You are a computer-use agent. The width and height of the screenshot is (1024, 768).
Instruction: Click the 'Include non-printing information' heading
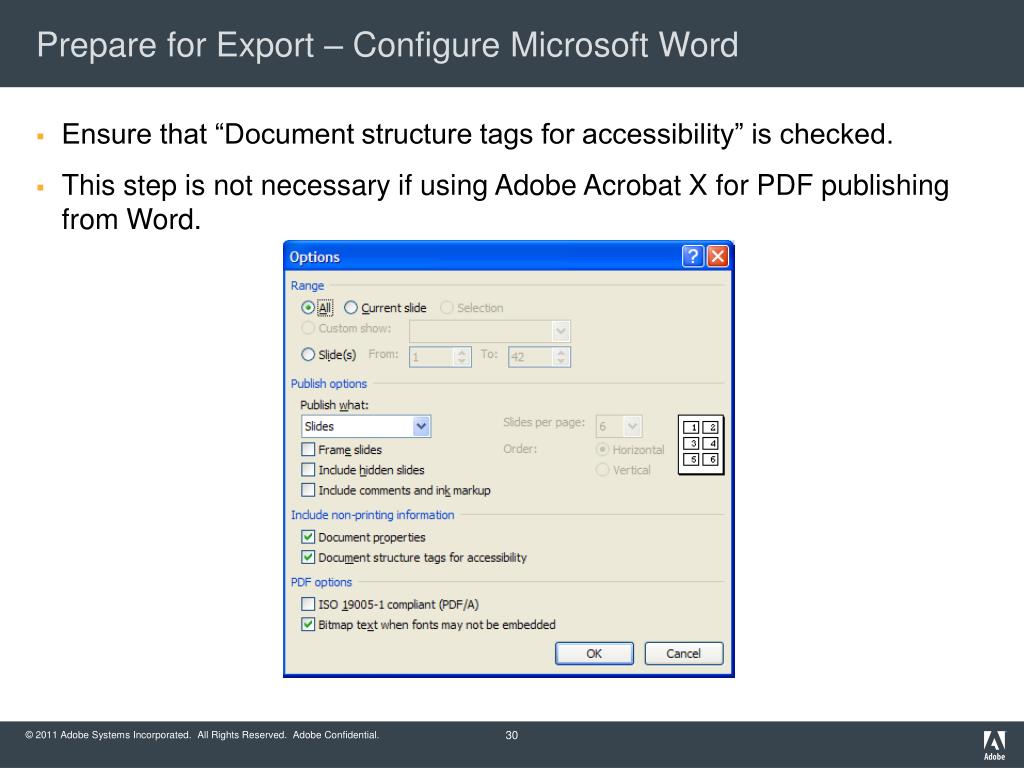pos(372,515)
